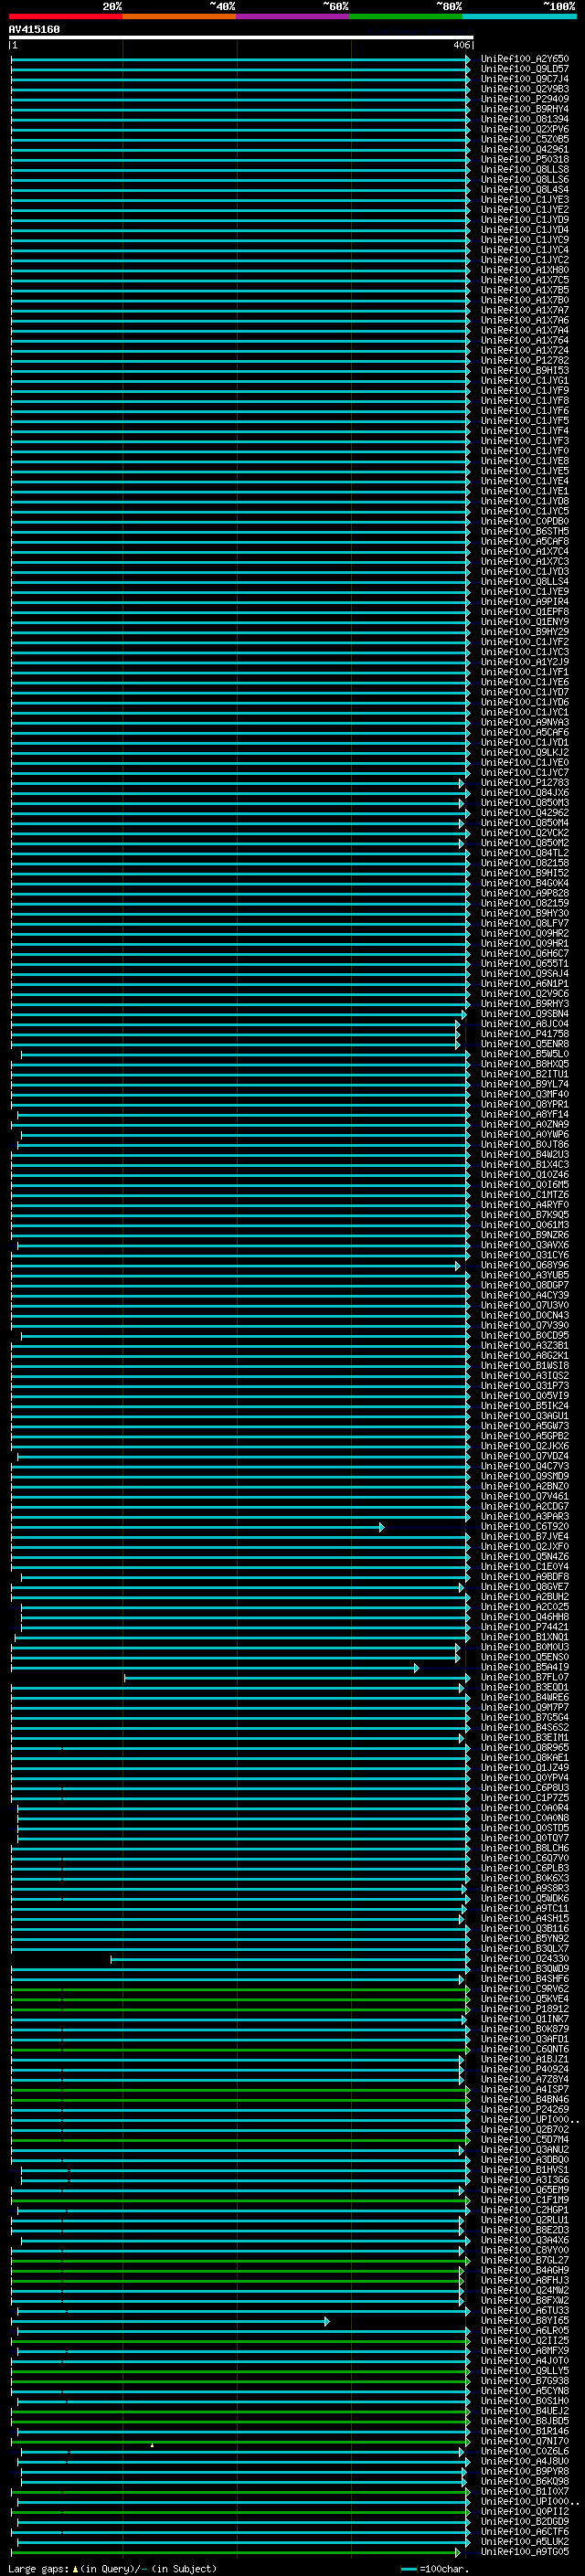
Task: Click the white query sequence bar
Action: (240, 38)
